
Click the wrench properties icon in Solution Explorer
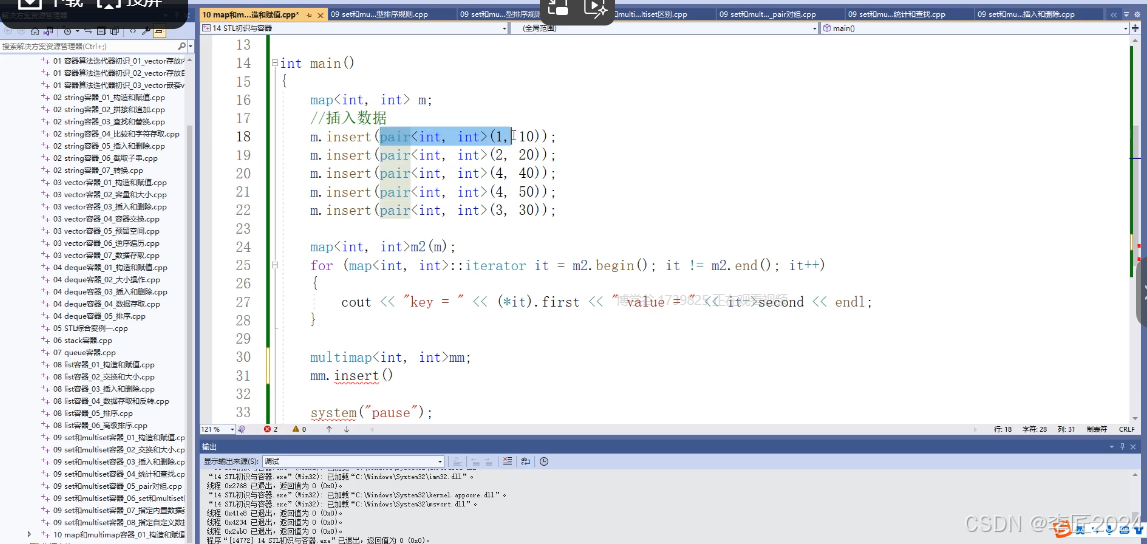coord(146,31)
